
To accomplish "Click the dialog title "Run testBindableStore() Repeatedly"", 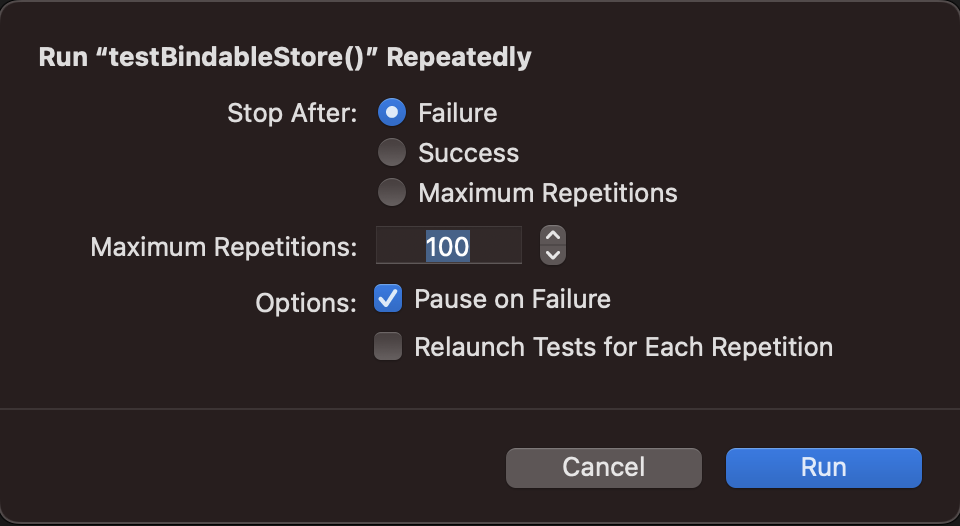I will pyautogui.click(x=285, y=57).
